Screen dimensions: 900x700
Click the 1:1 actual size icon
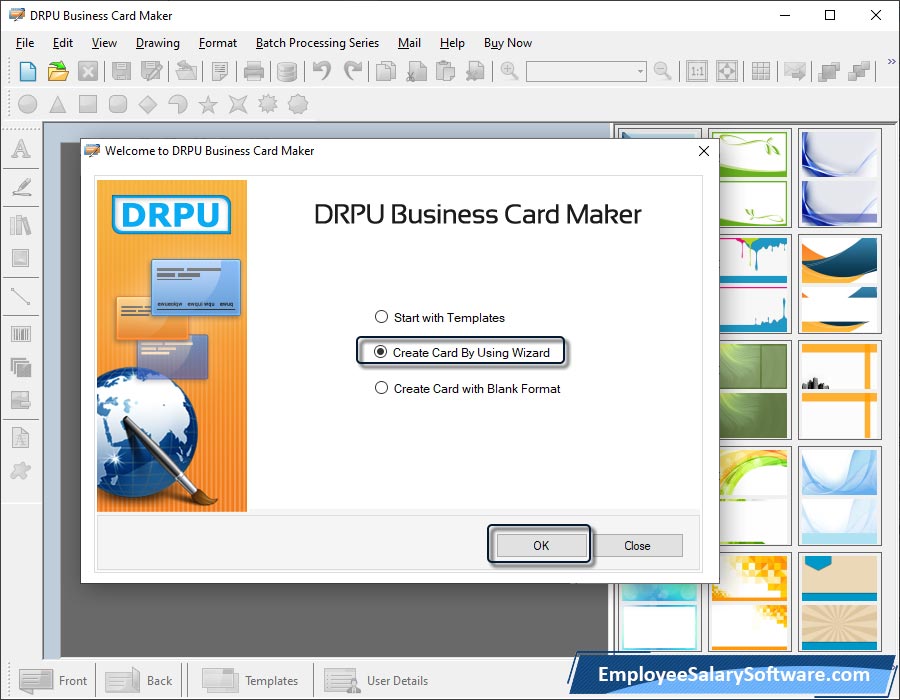pyautogui.click(x=697, y=72)
